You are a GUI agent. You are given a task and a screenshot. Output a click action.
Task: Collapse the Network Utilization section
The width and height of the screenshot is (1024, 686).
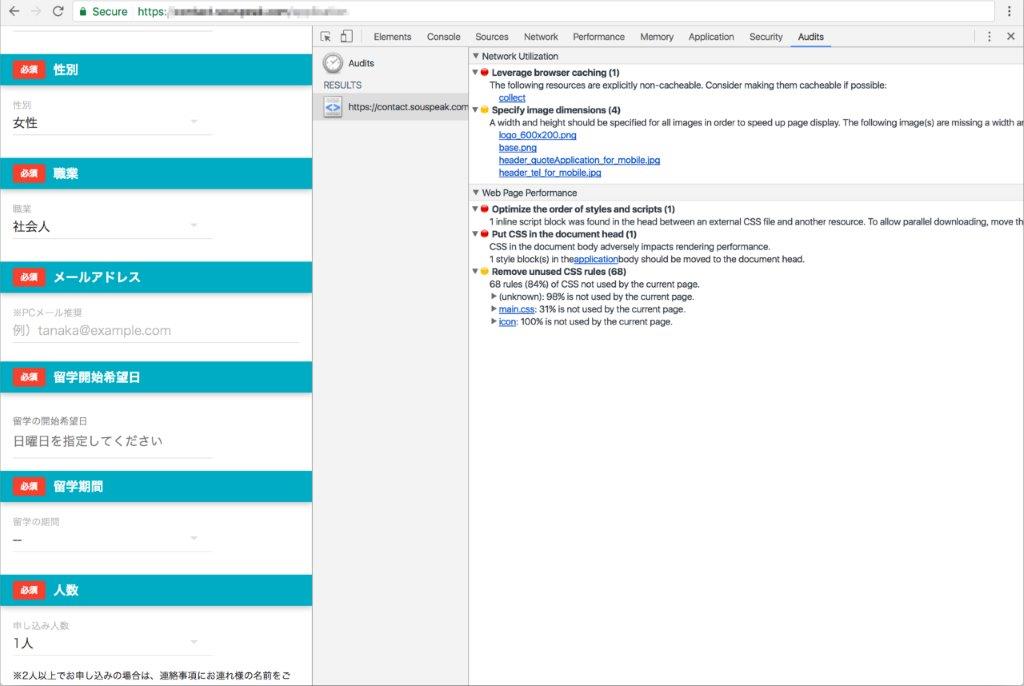[475, 56]
